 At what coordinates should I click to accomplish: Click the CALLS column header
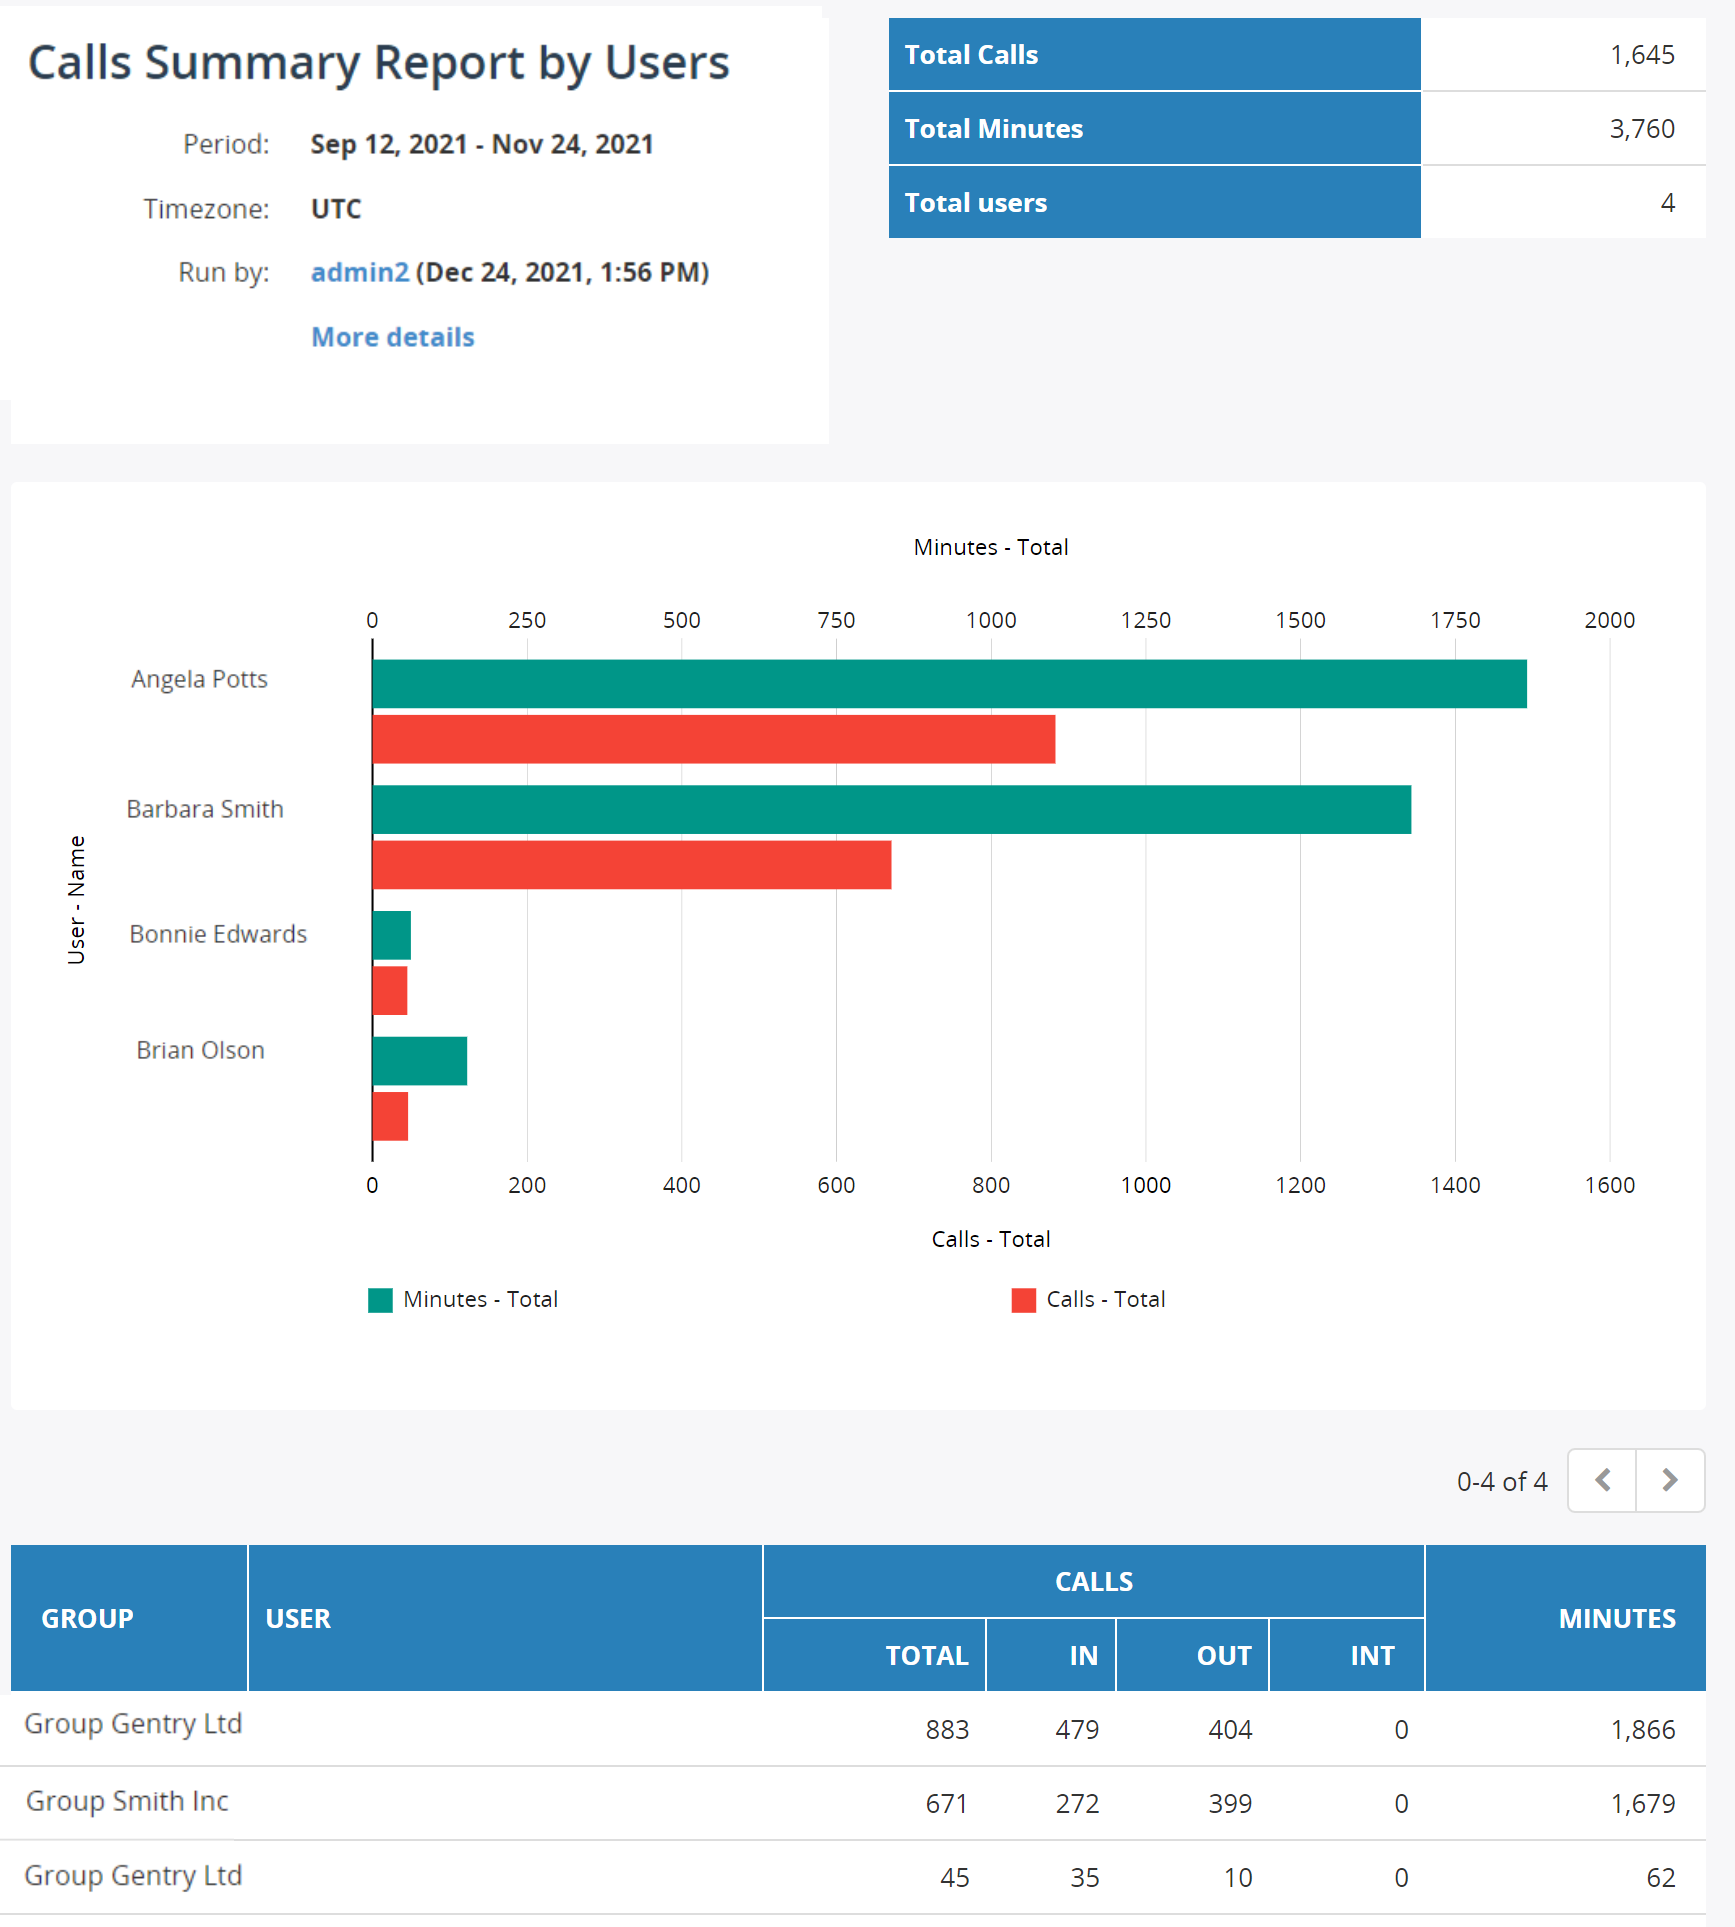click(1094, 1581)
